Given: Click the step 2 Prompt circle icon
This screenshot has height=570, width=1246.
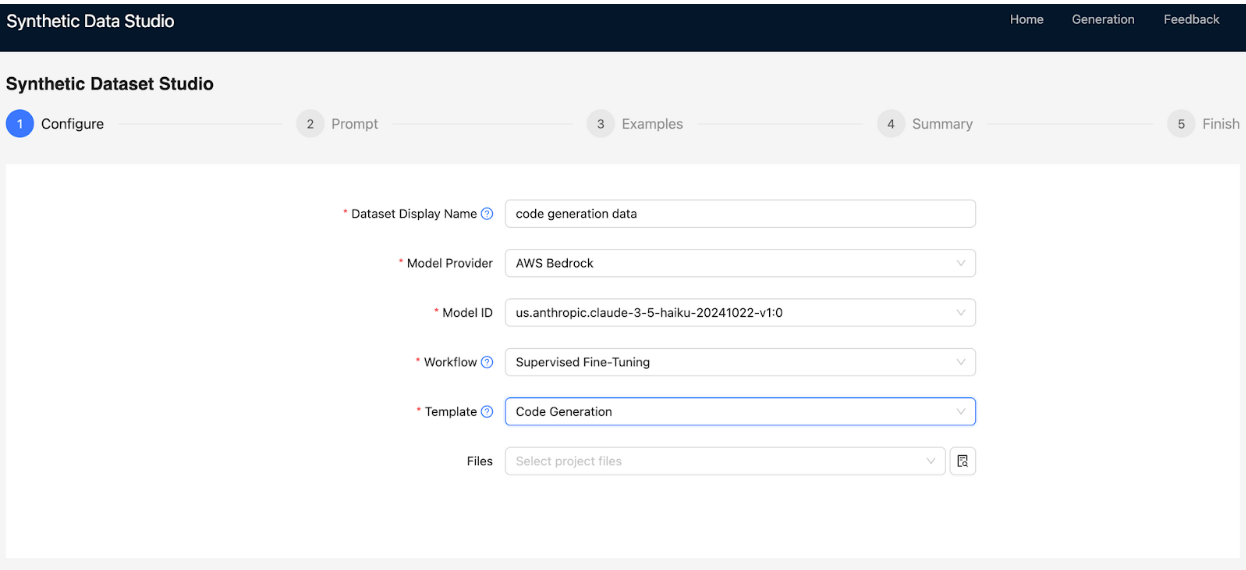Looking at the screenshot, I should (310, 124).
